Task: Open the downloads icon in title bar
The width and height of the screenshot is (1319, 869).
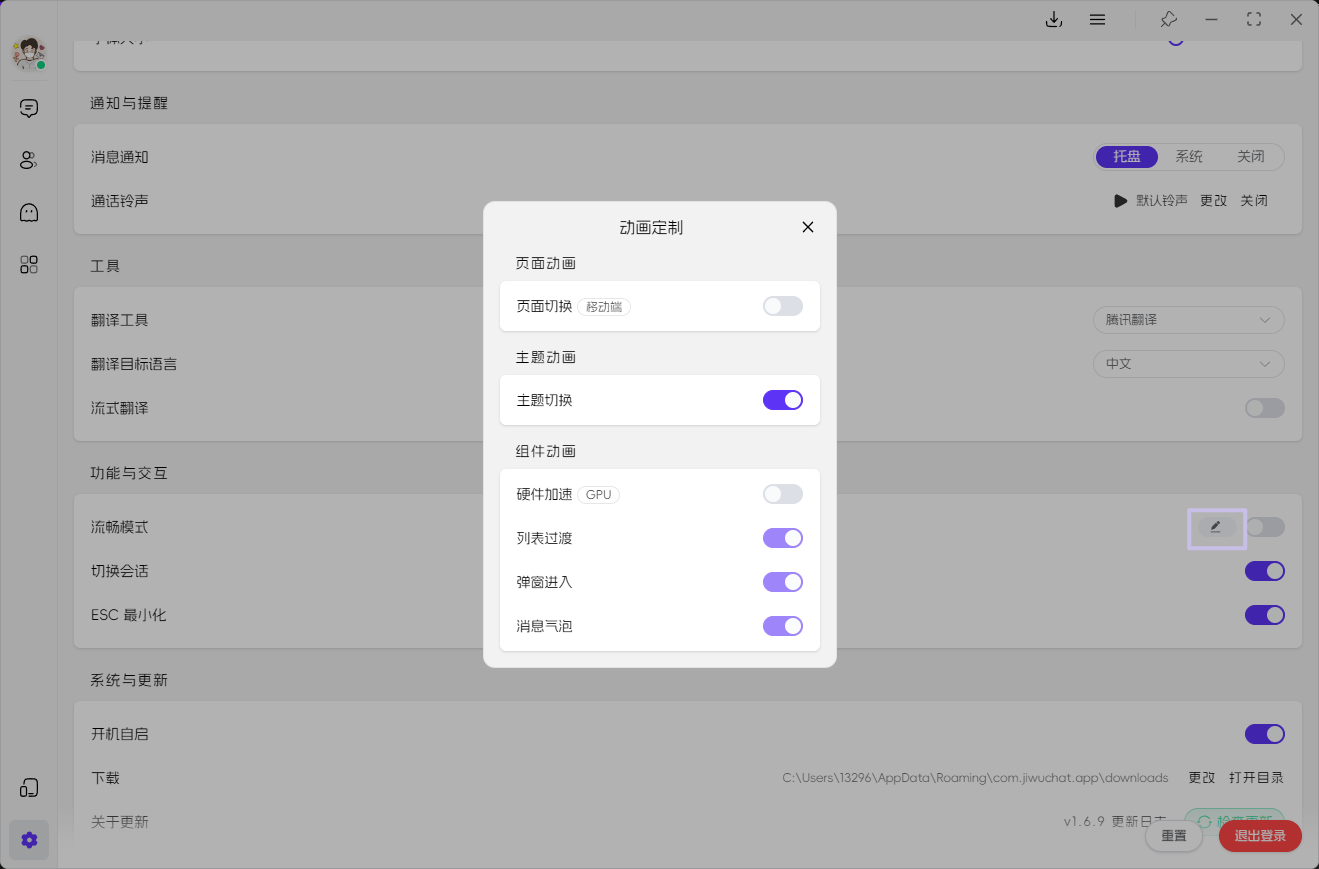Action: tap(1053, 19)
